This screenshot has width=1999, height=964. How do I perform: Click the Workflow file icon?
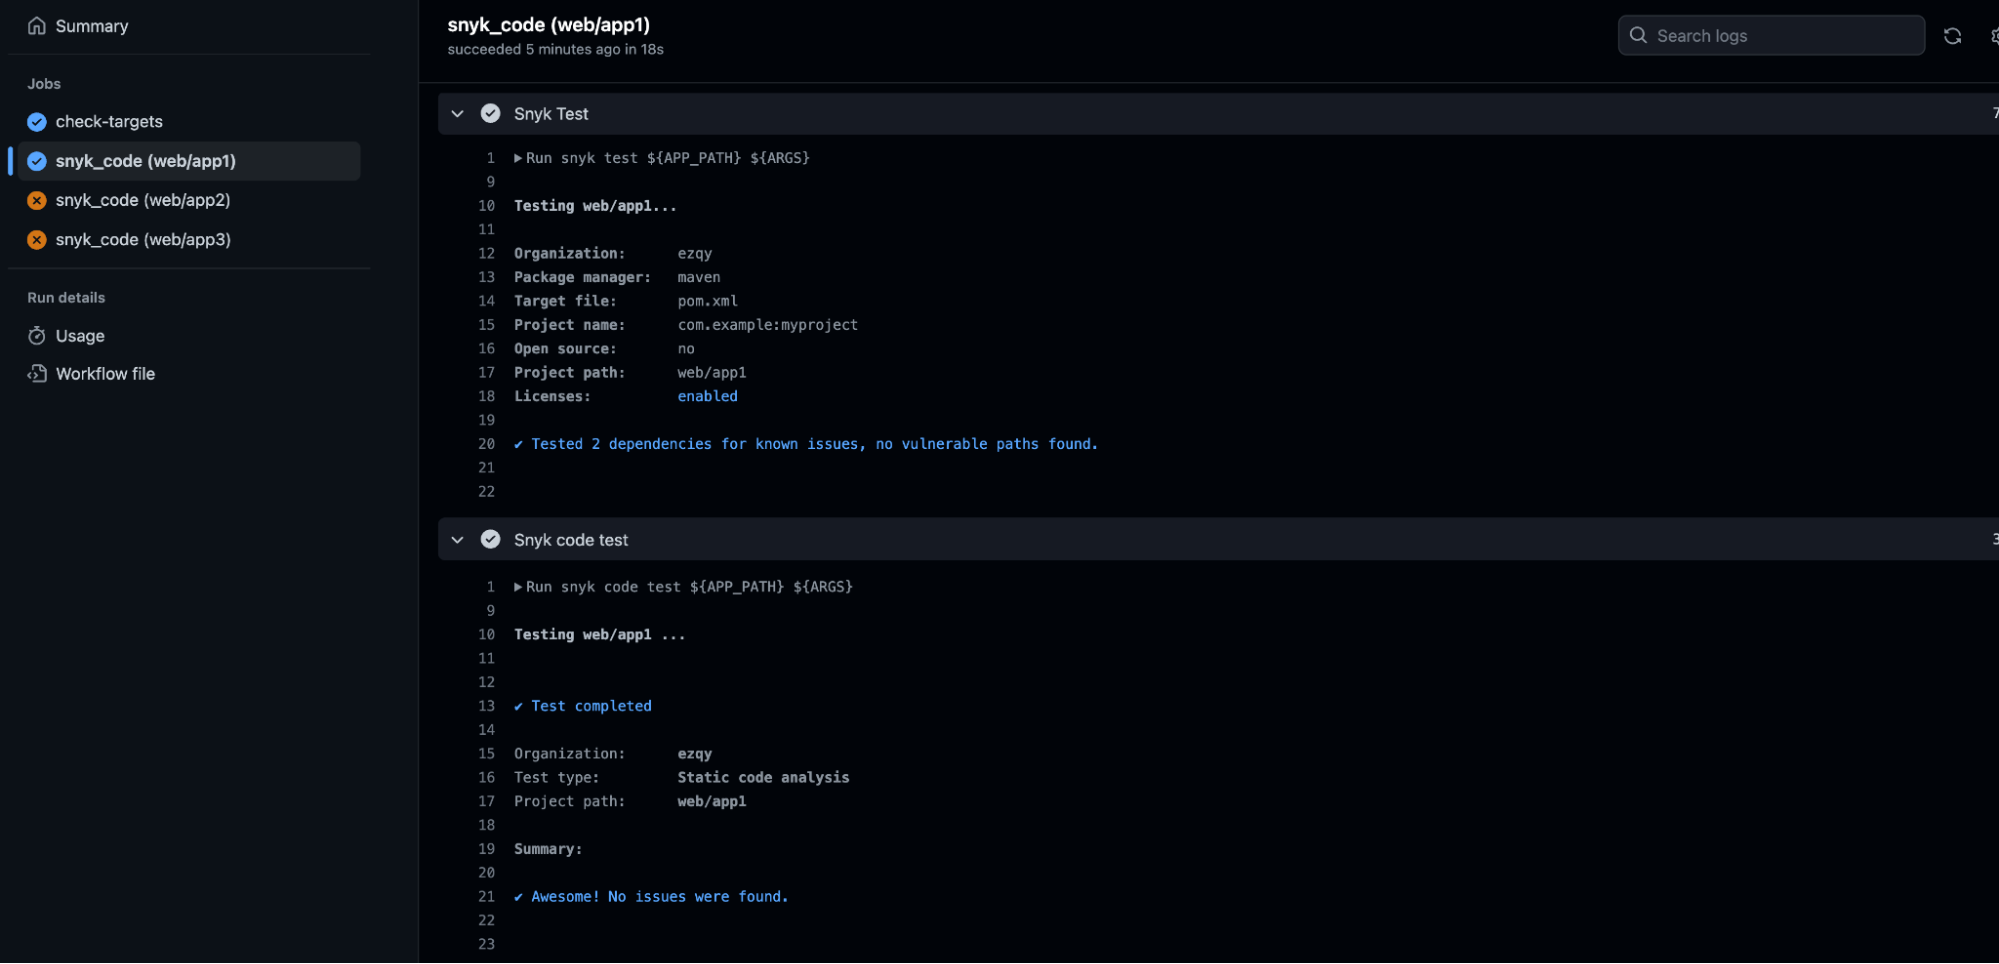point(37,374)
